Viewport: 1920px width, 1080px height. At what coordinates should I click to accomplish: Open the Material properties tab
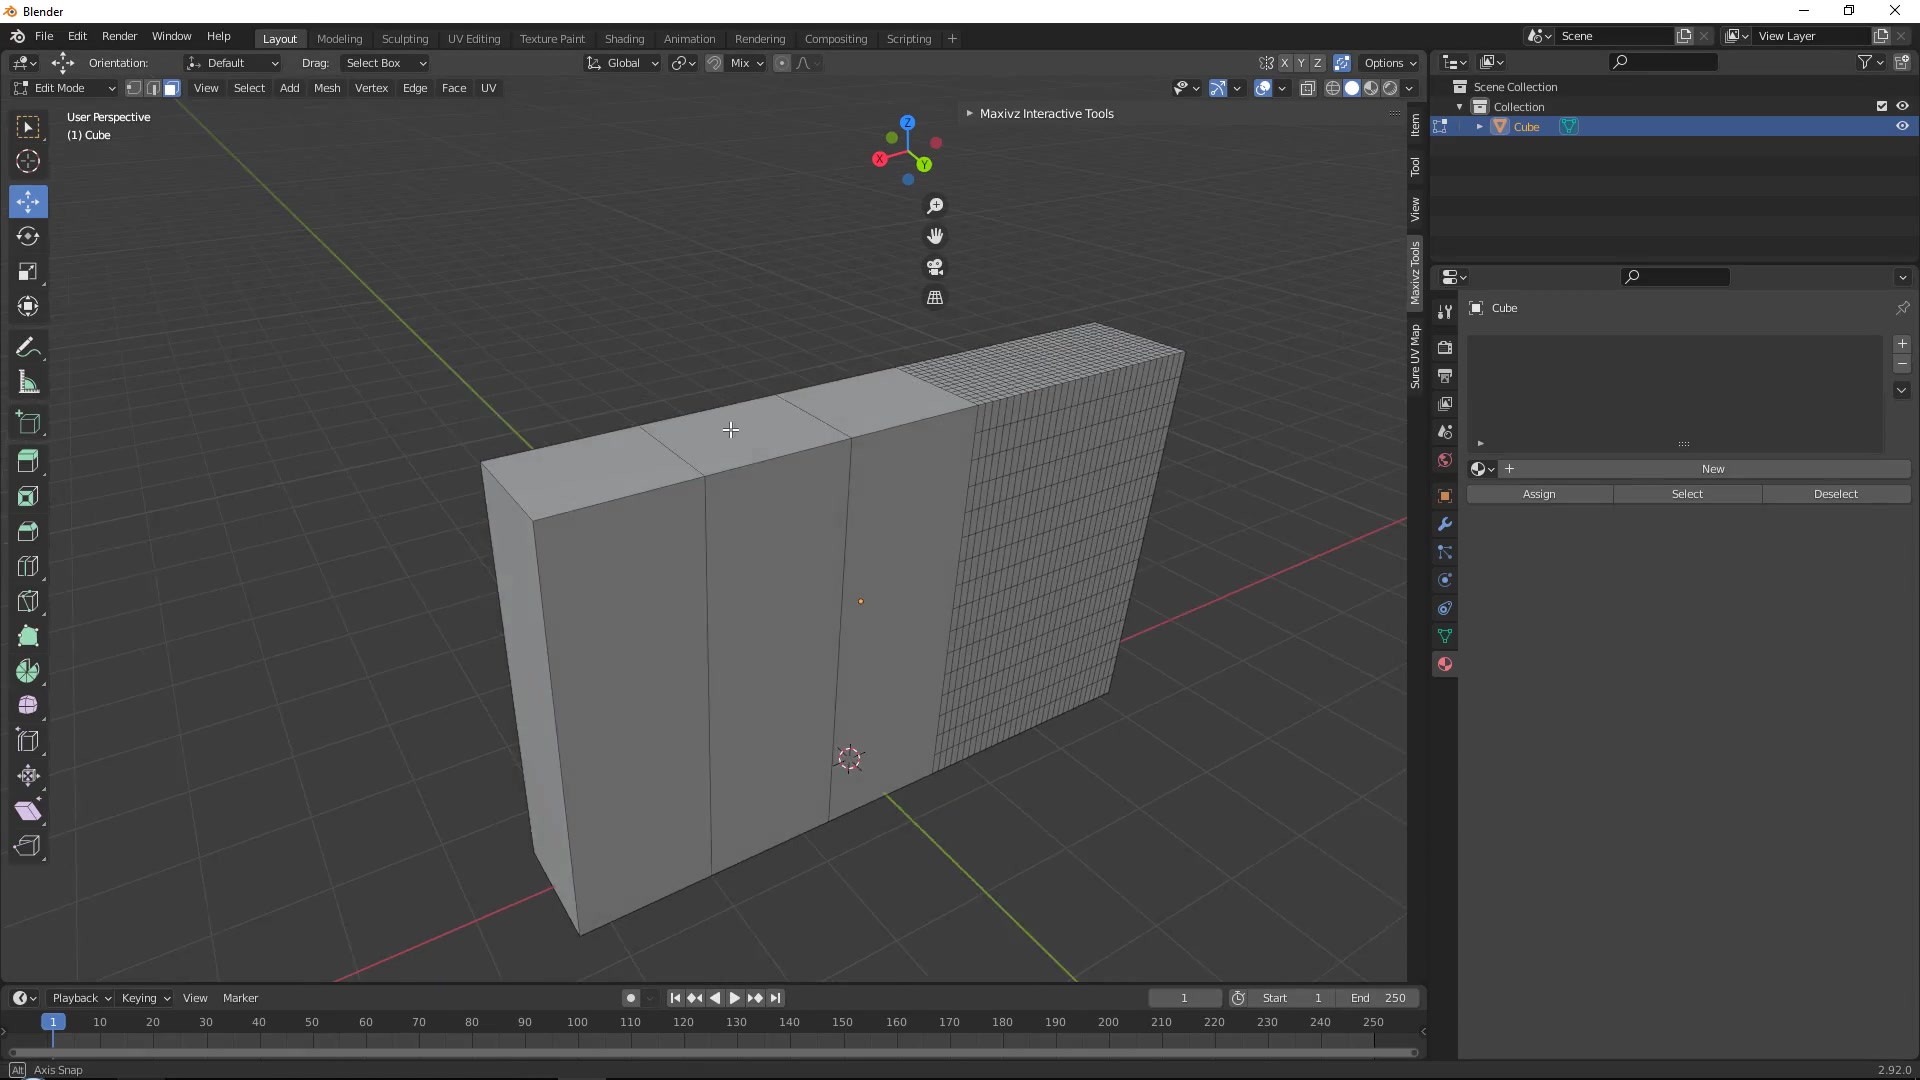tap(1444, 664)
